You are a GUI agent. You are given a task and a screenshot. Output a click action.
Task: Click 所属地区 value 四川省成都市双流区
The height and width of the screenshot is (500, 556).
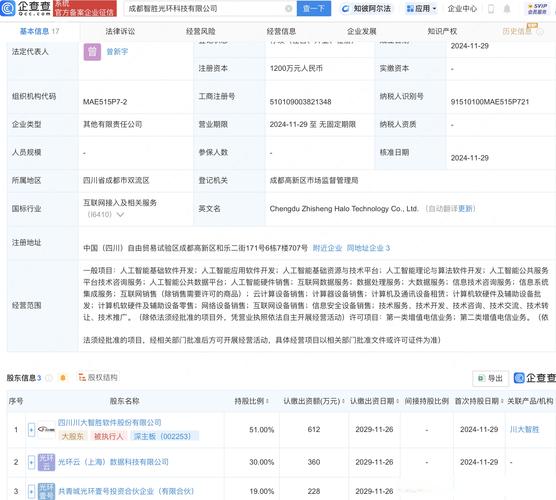[x=116, y=180]
